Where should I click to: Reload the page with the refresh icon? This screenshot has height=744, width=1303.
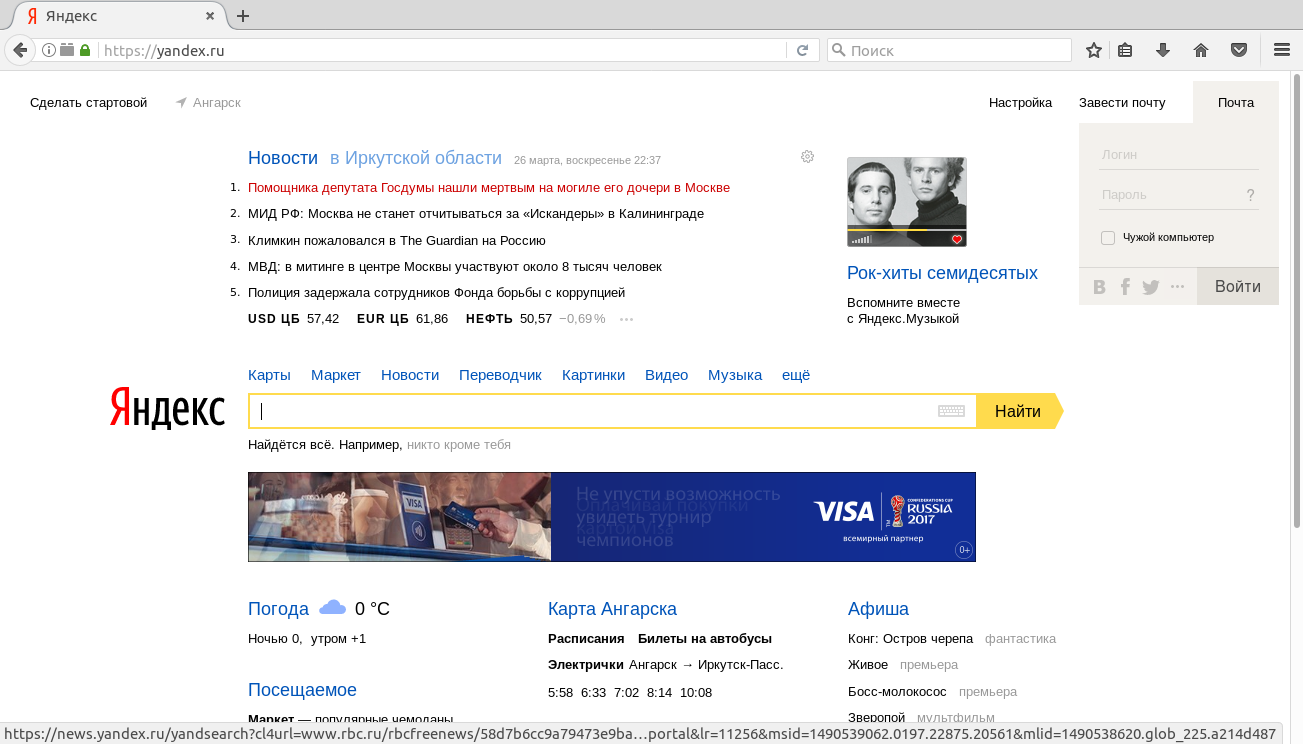802,50
